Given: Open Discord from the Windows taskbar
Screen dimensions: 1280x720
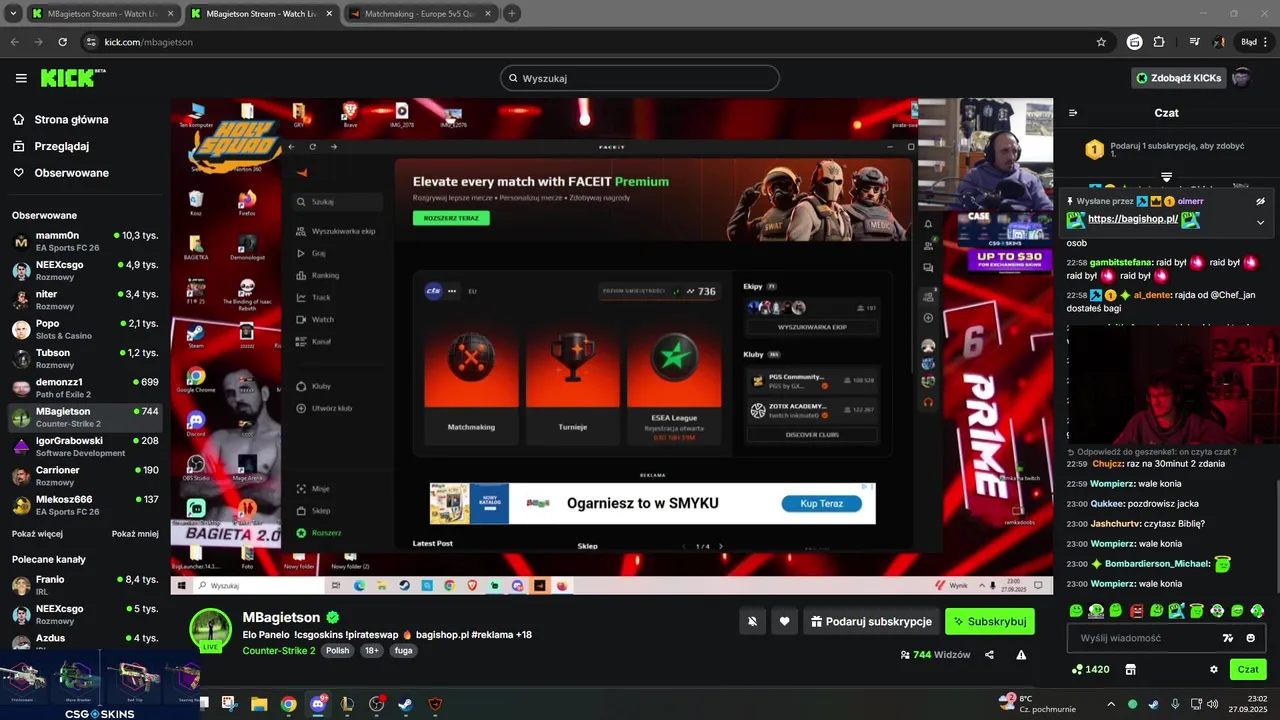Looking at the screenshot, I should tap(318, 704).
